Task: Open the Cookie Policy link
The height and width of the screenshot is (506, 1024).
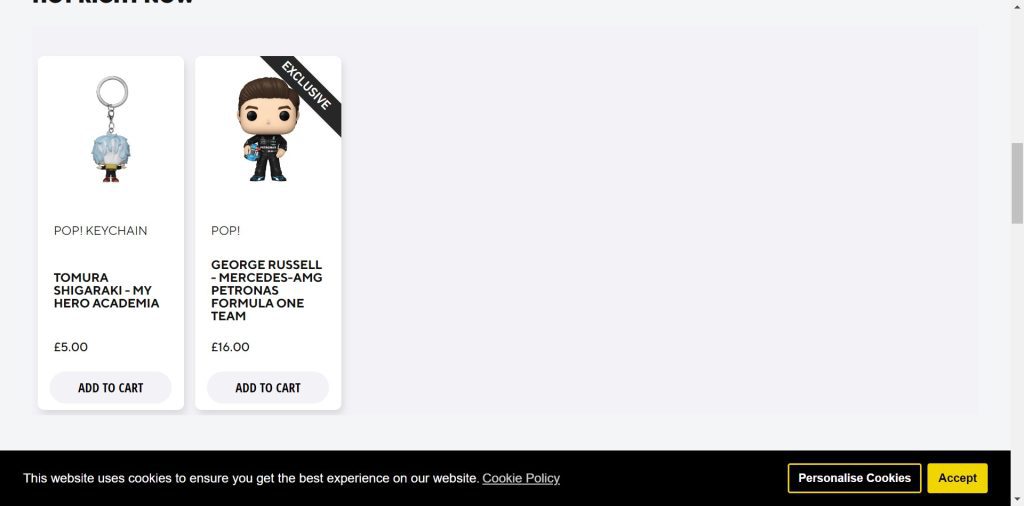Action: [521, 478]
